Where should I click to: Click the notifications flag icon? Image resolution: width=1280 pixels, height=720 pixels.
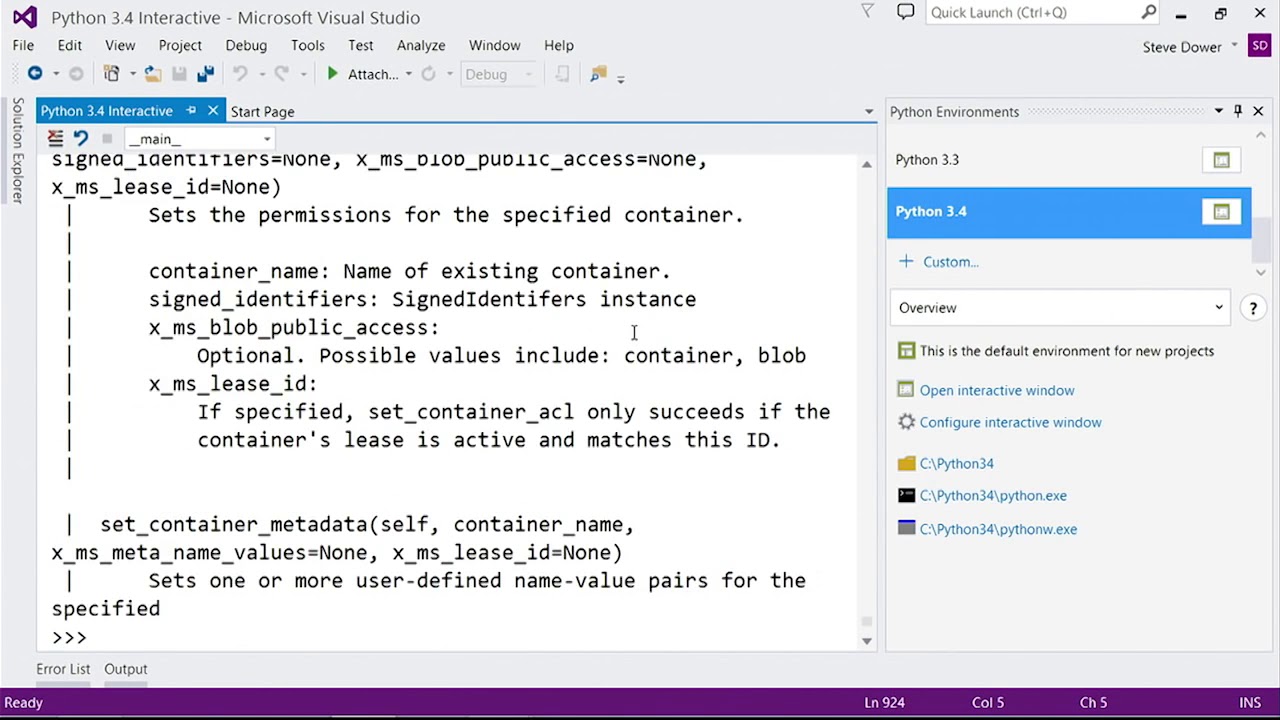(x=868, y=12)
